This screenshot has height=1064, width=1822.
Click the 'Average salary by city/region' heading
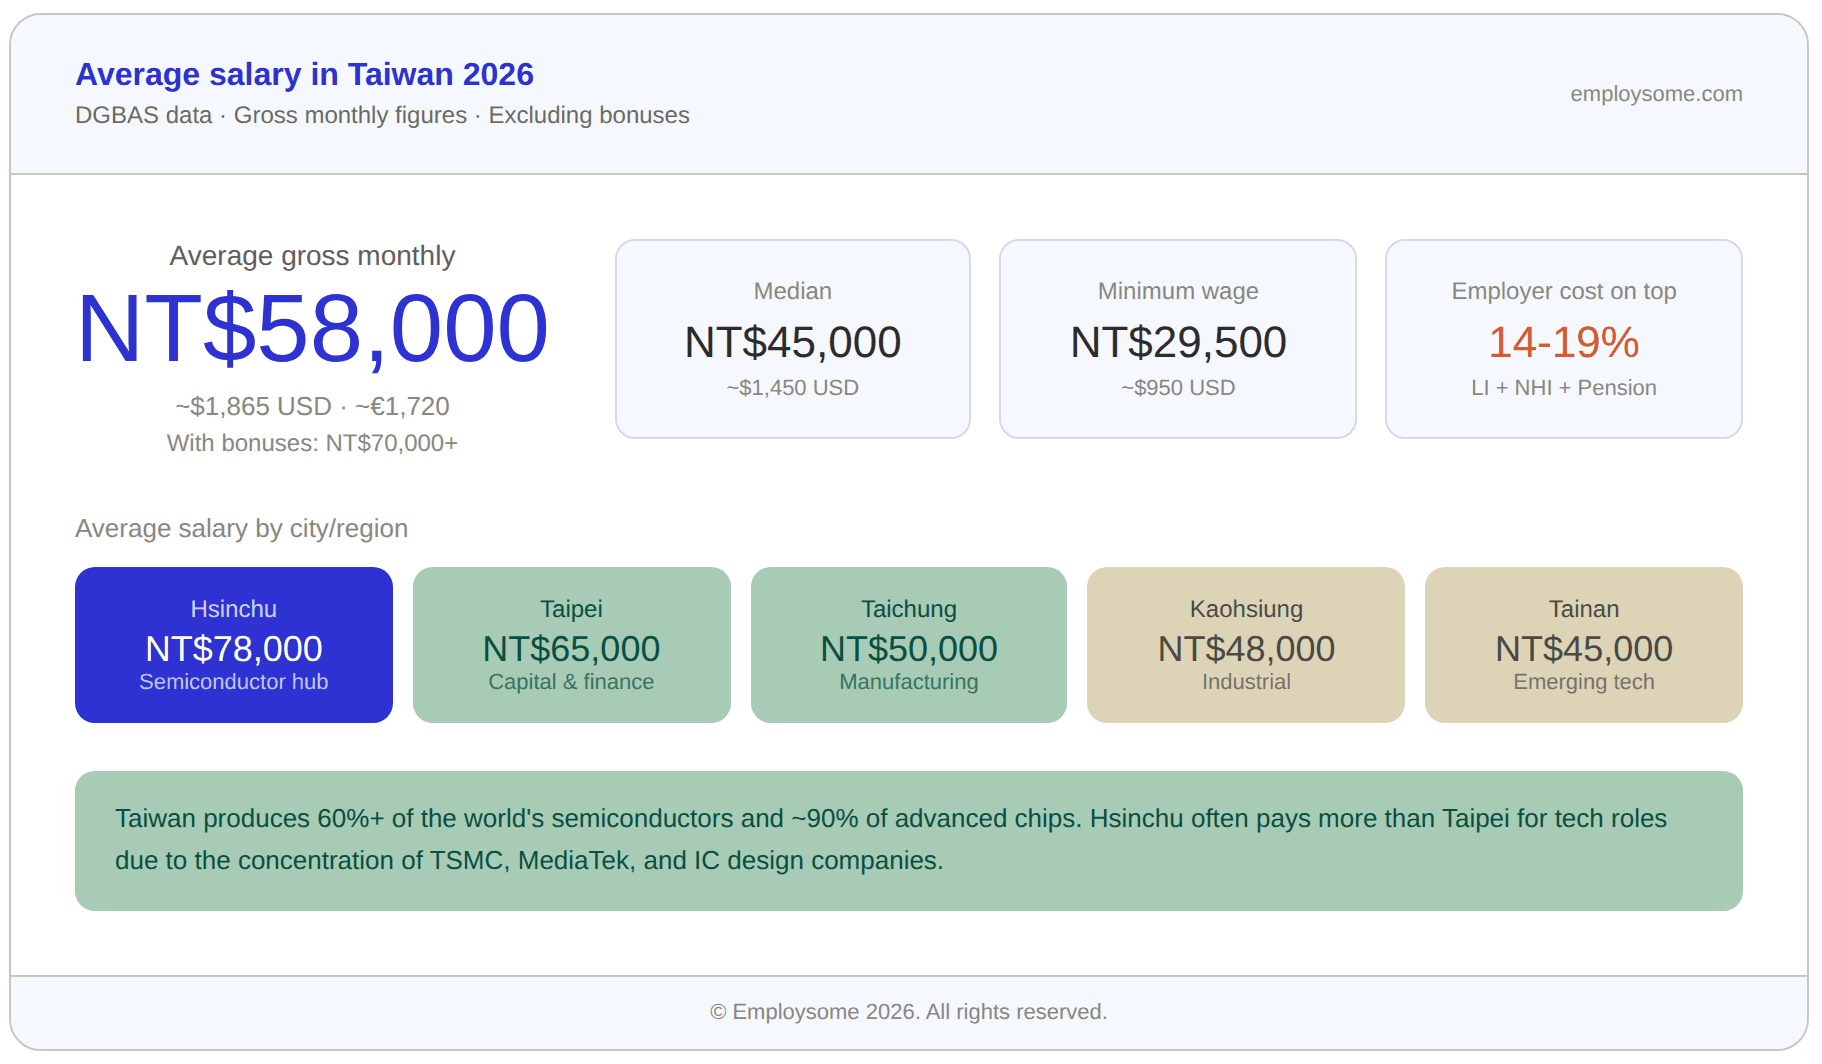click(241, 528)
